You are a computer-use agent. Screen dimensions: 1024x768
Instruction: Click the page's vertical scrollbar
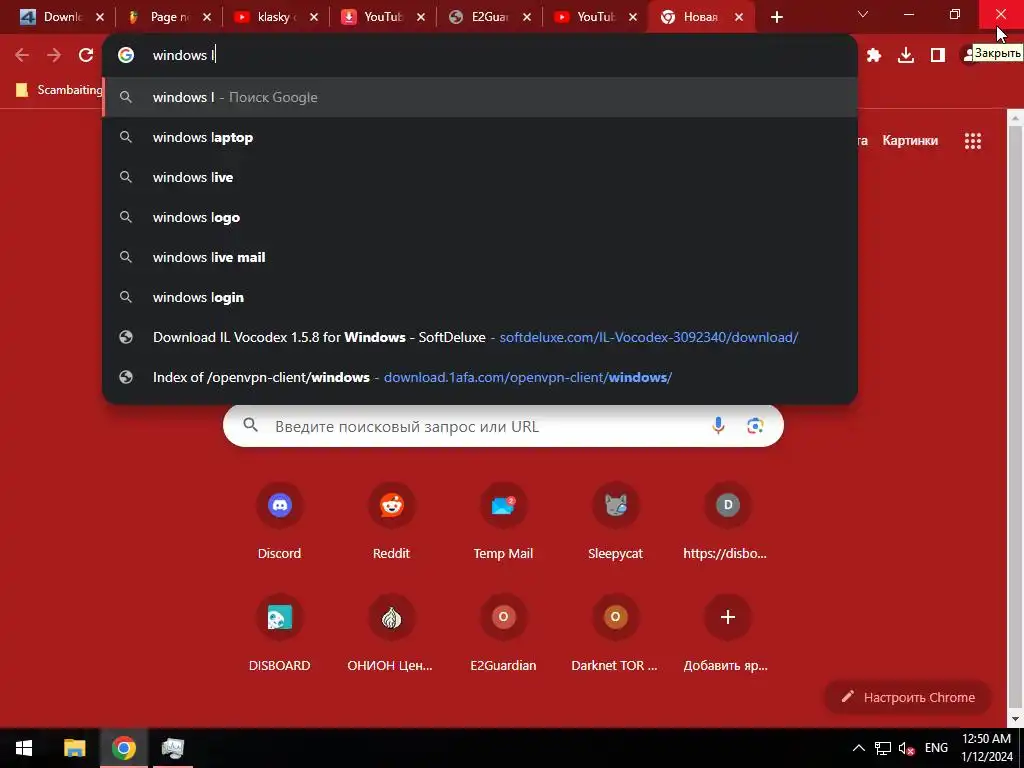point(1016,418)
